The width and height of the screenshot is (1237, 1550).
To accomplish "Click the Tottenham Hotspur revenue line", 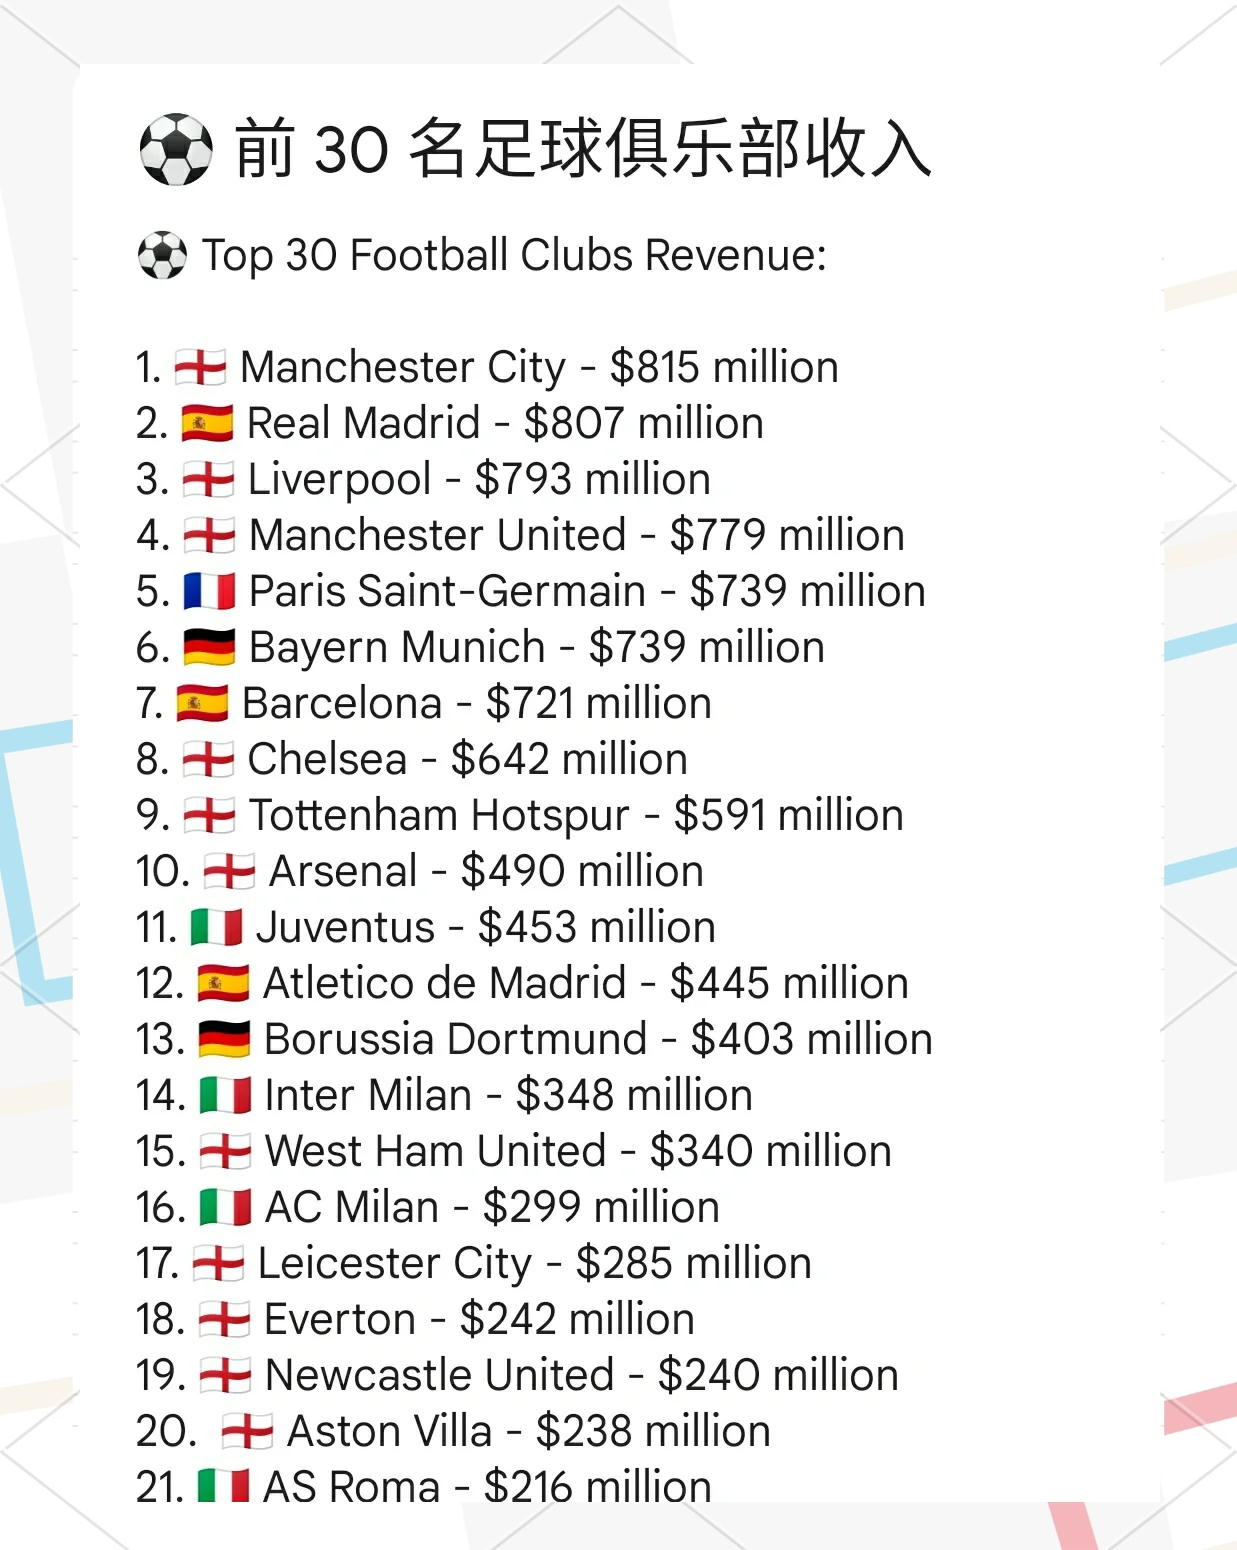I will [576, 815].
